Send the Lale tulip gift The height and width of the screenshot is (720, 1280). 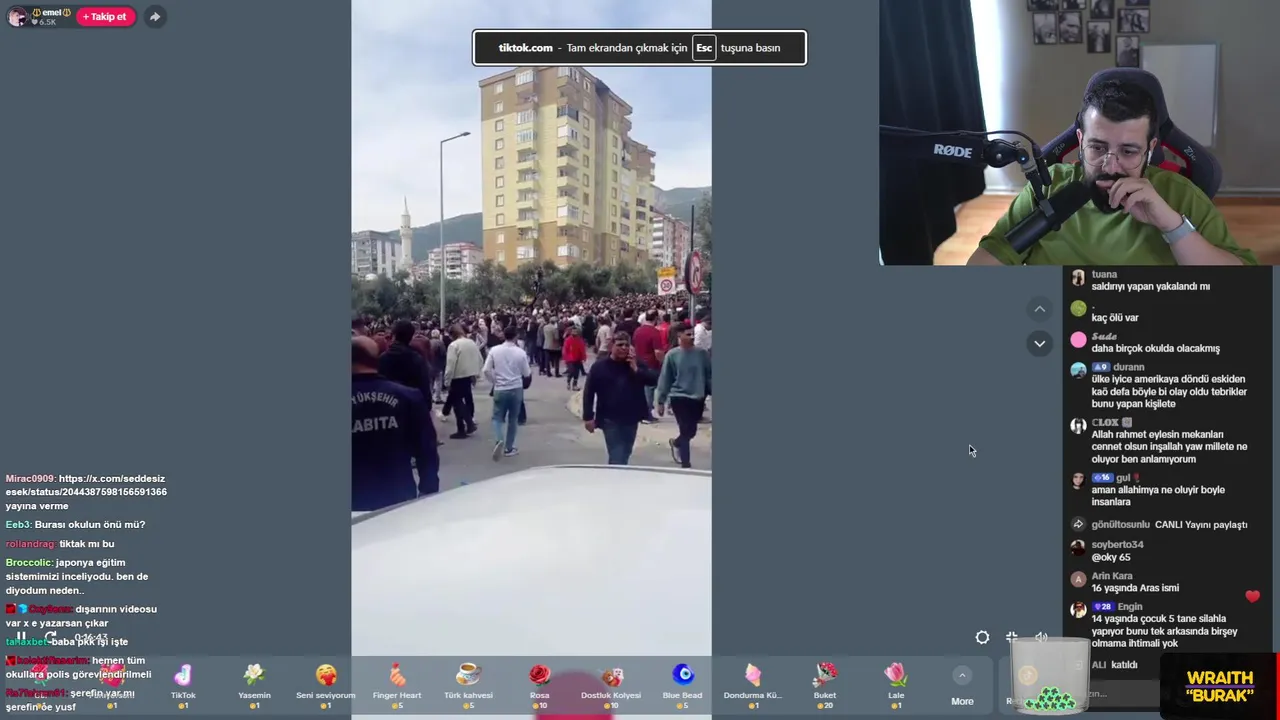tap(896, 685)
